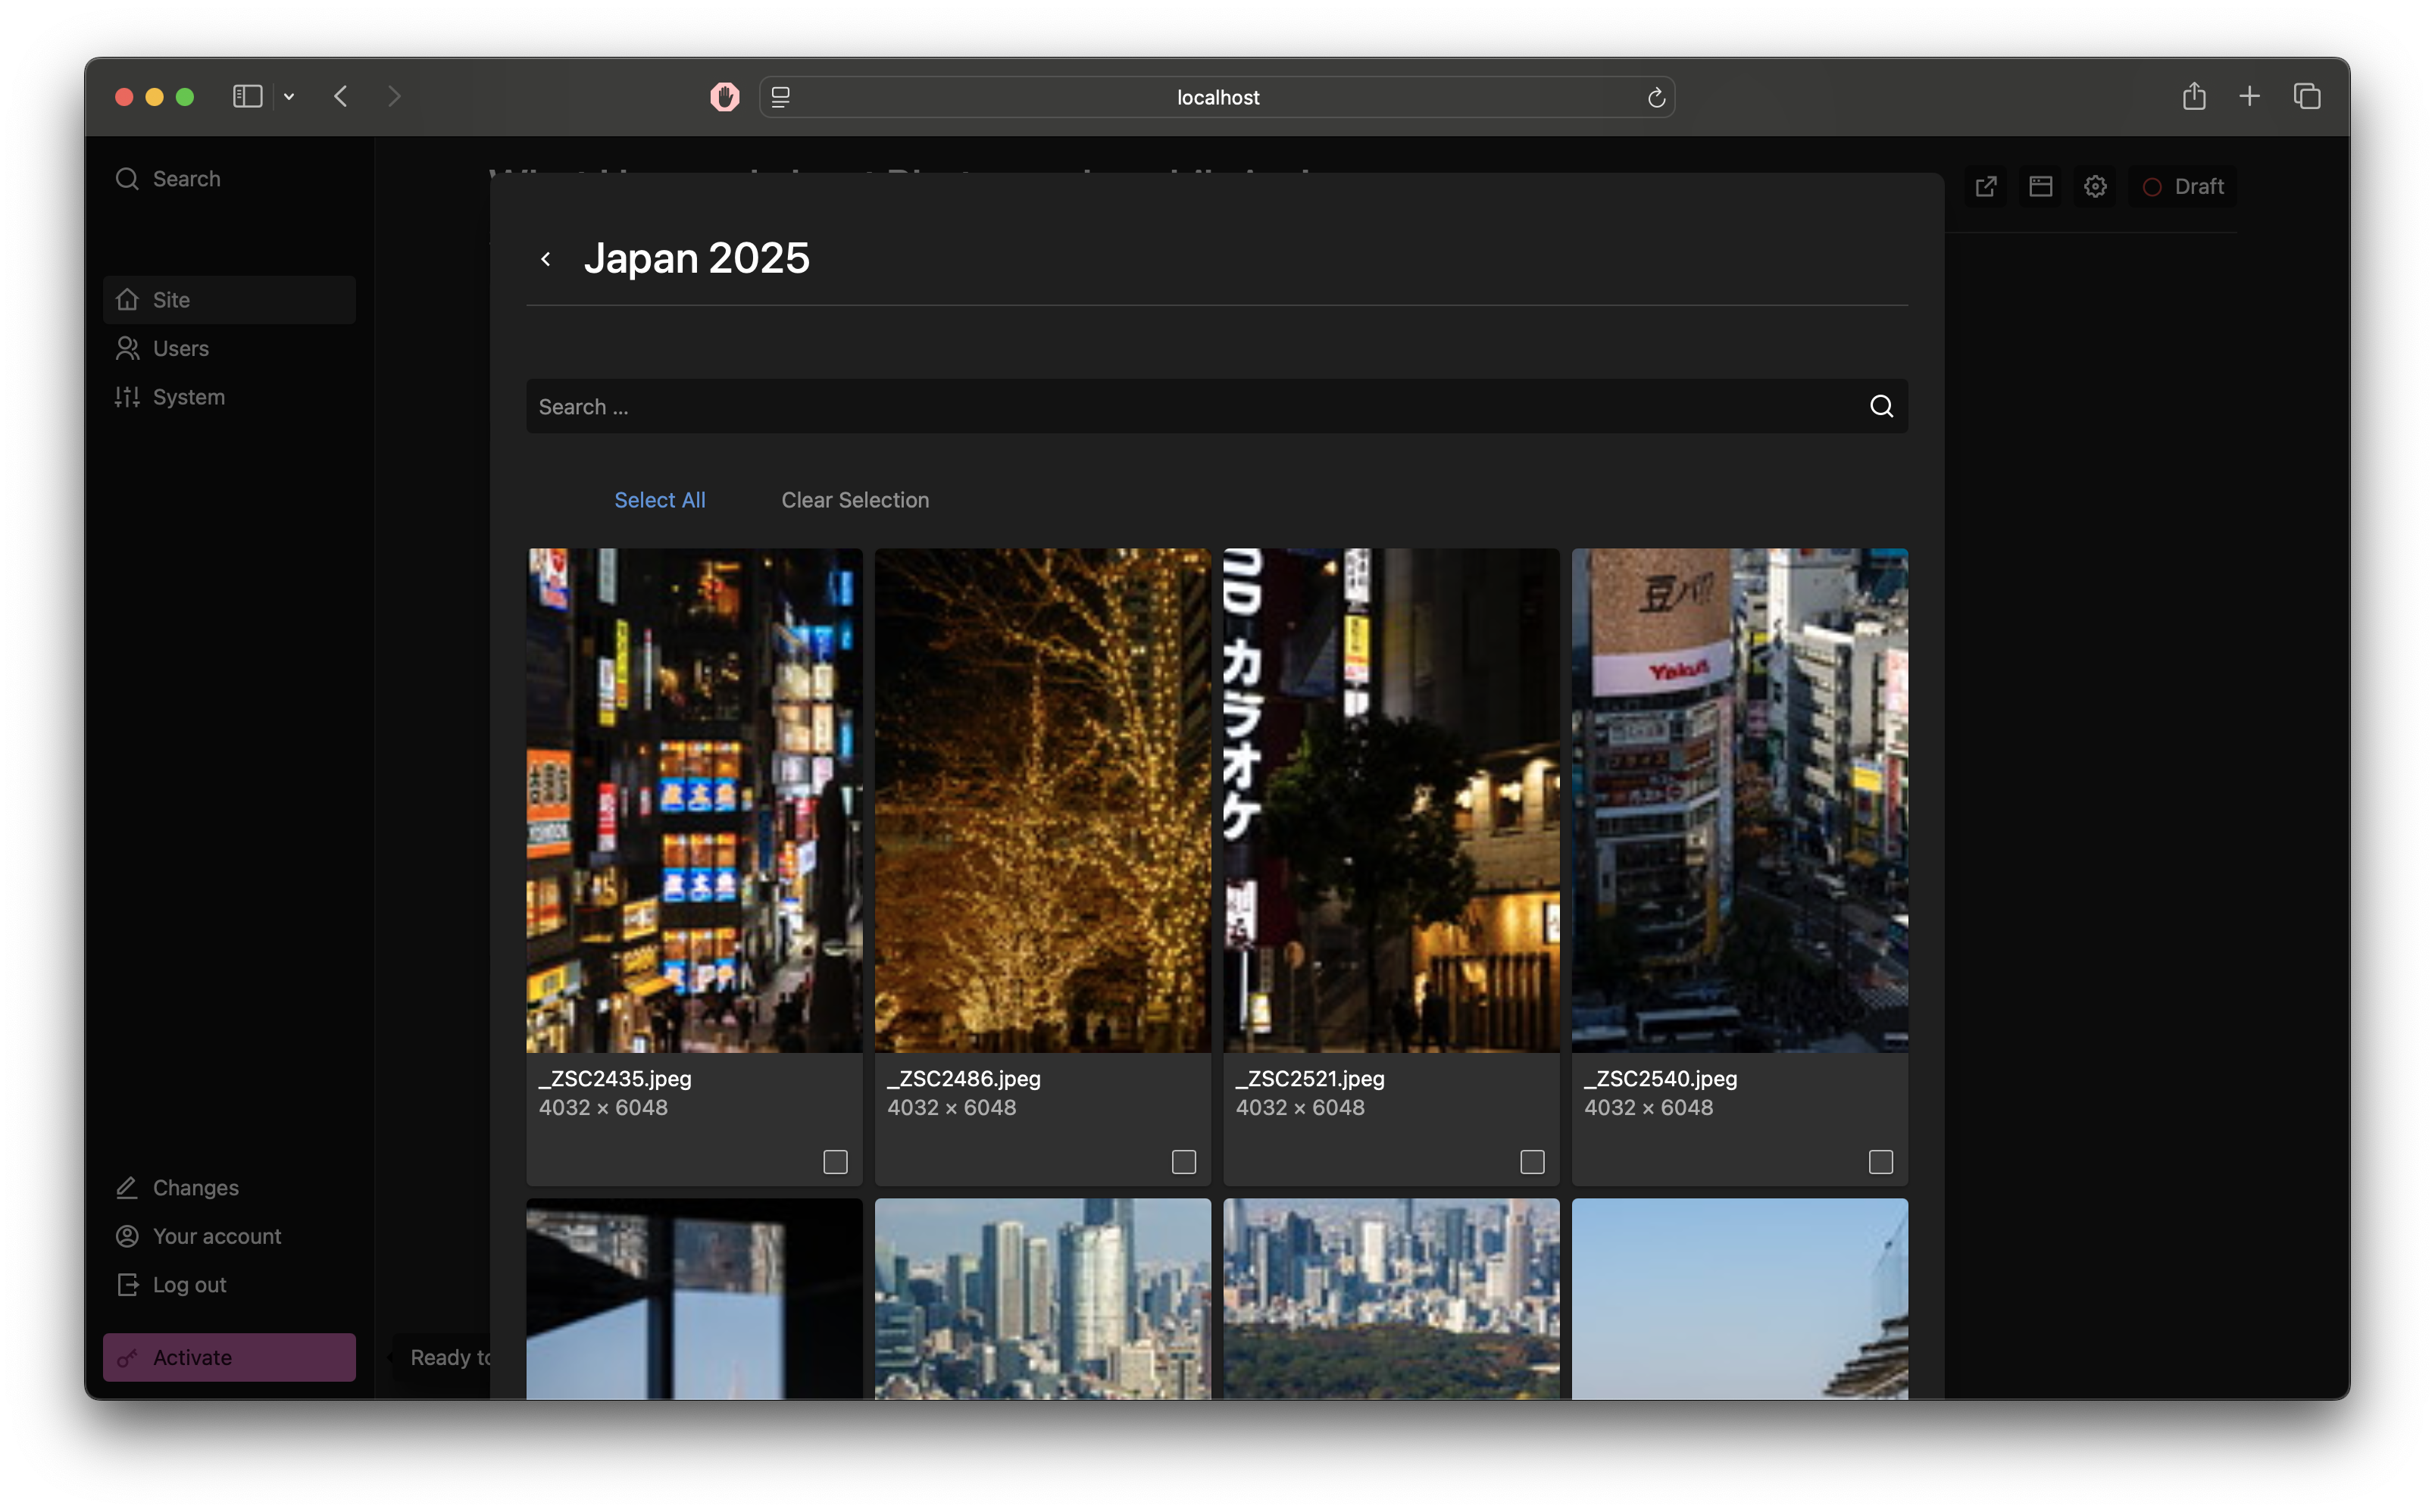Select the _ZSC2521.jpeg checkbox
The image size is (2435, 1512).
(1532, 1161)
